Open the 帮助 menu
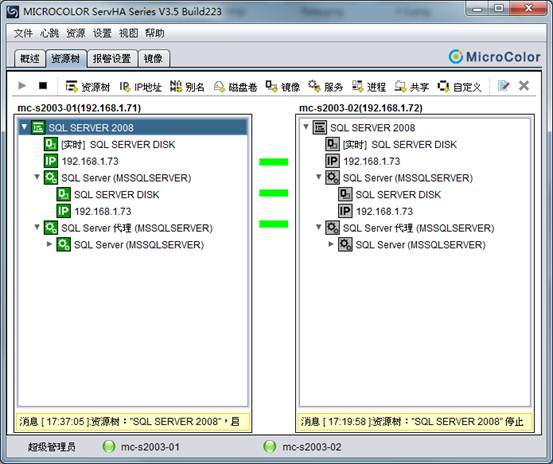 (x=154, y=33)
